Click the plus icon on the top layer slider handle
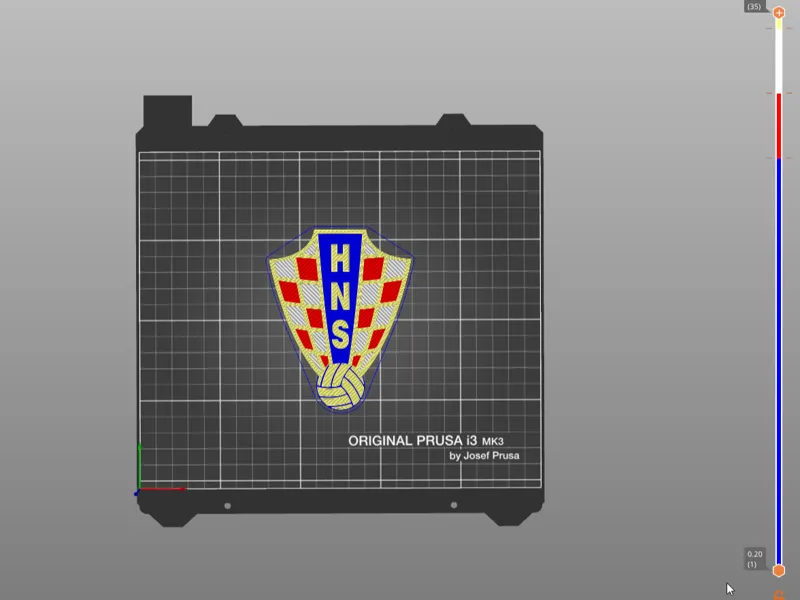Image resolution: width=800 pixels, height=600 pixels. click(779, 13)
